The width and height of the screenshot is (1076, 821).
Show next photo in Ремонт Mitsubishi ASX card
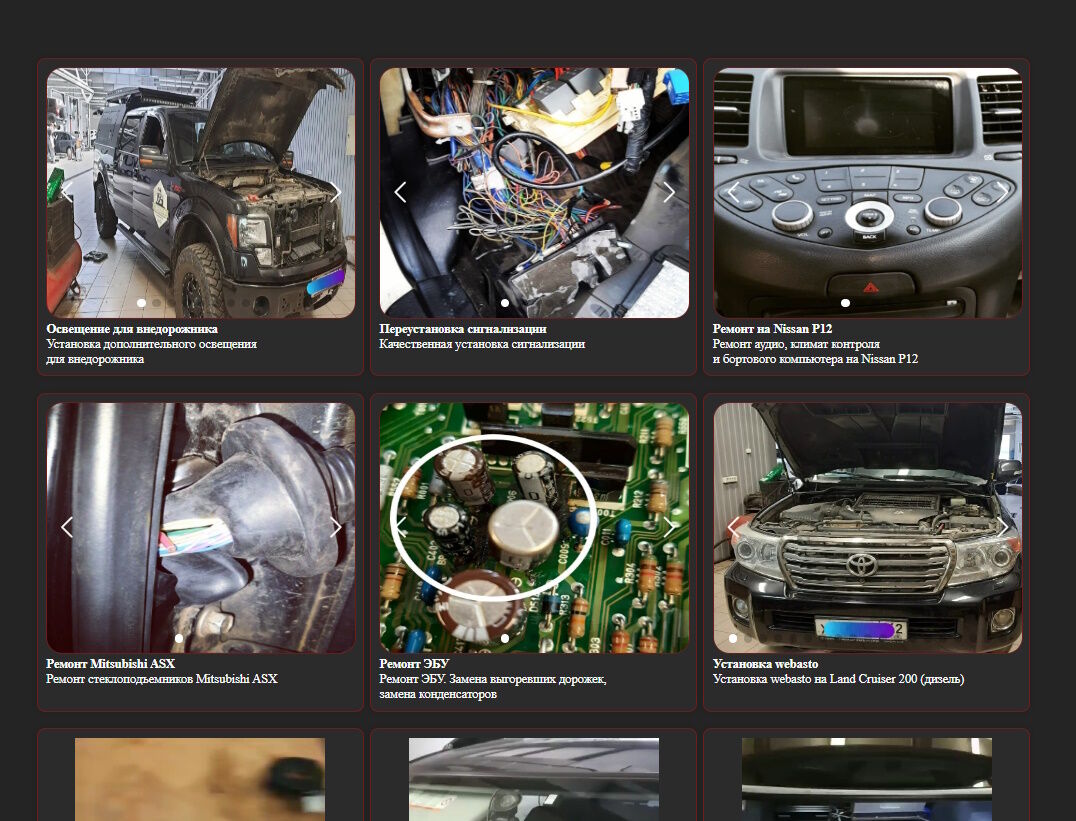336,527
